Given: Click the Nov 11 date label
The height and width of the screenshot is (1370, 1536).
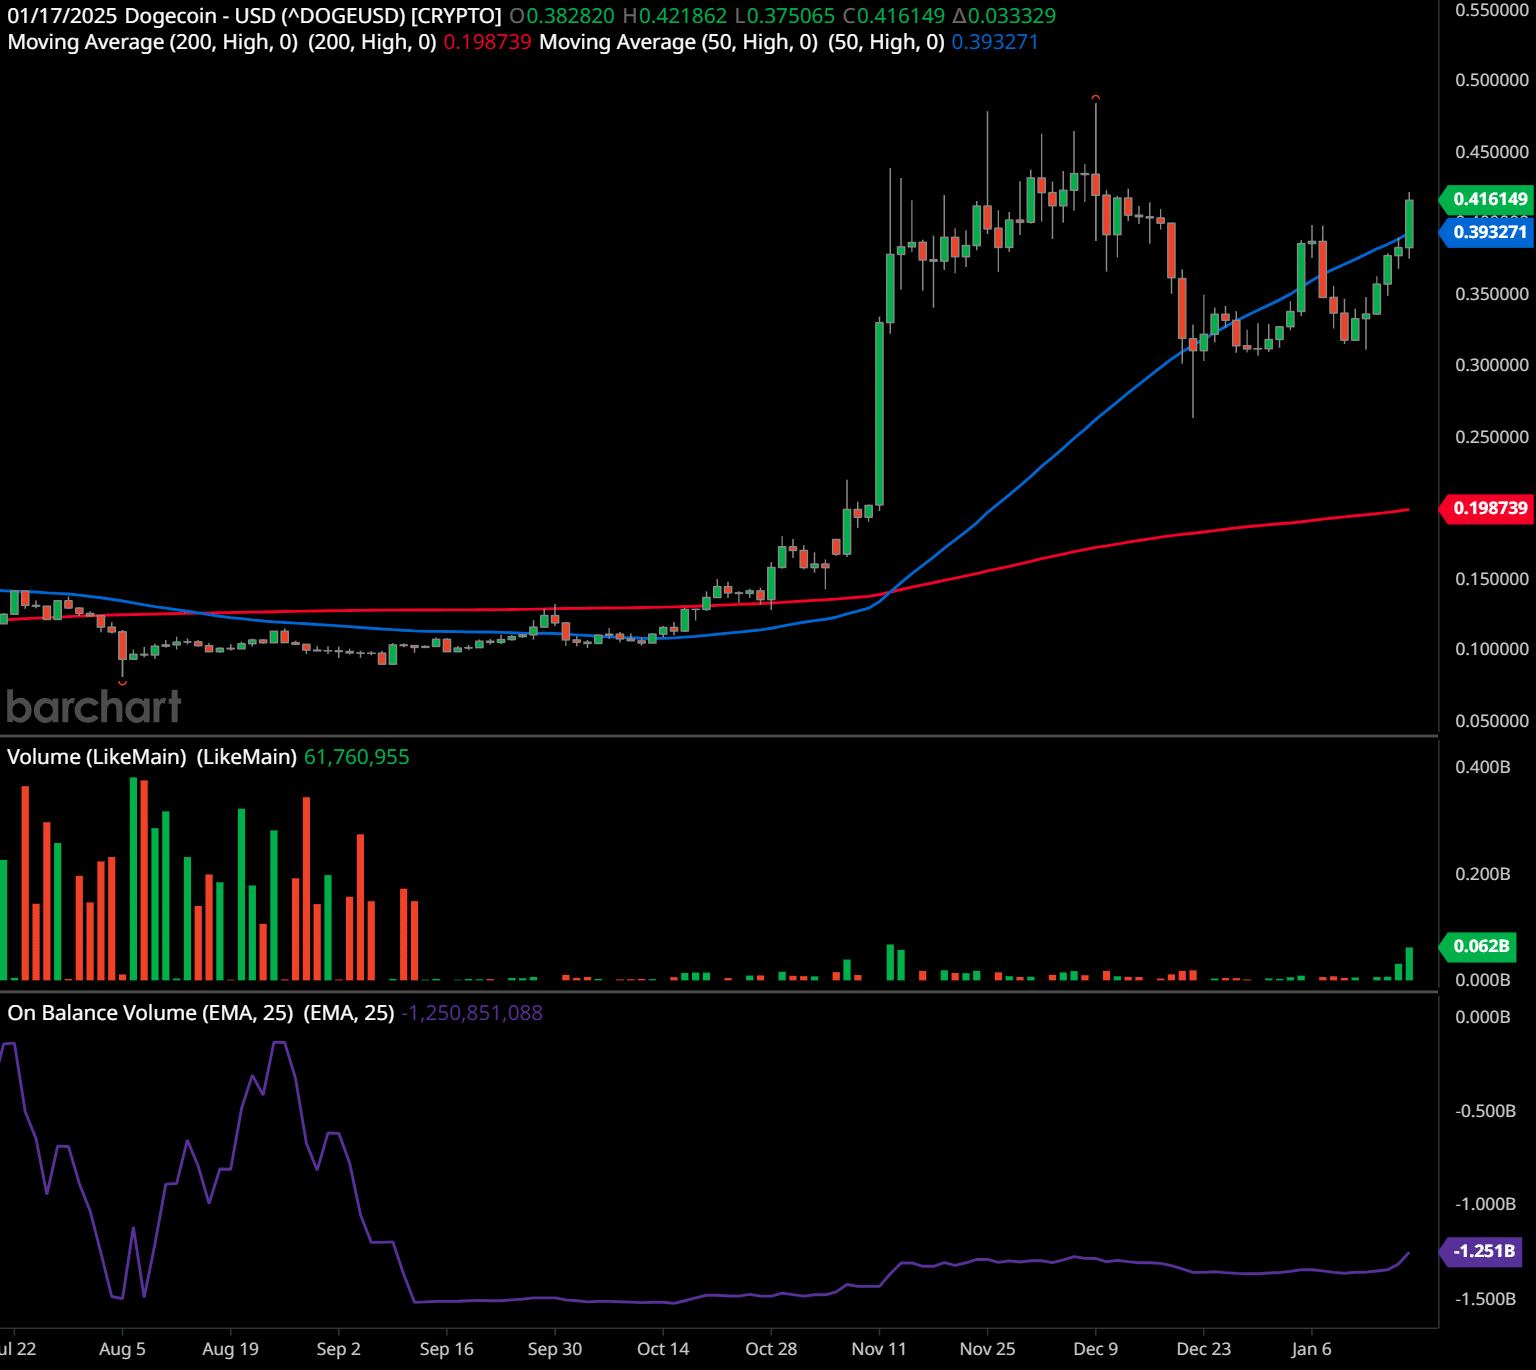Looking at the screenshot, I should (879, 1349).
